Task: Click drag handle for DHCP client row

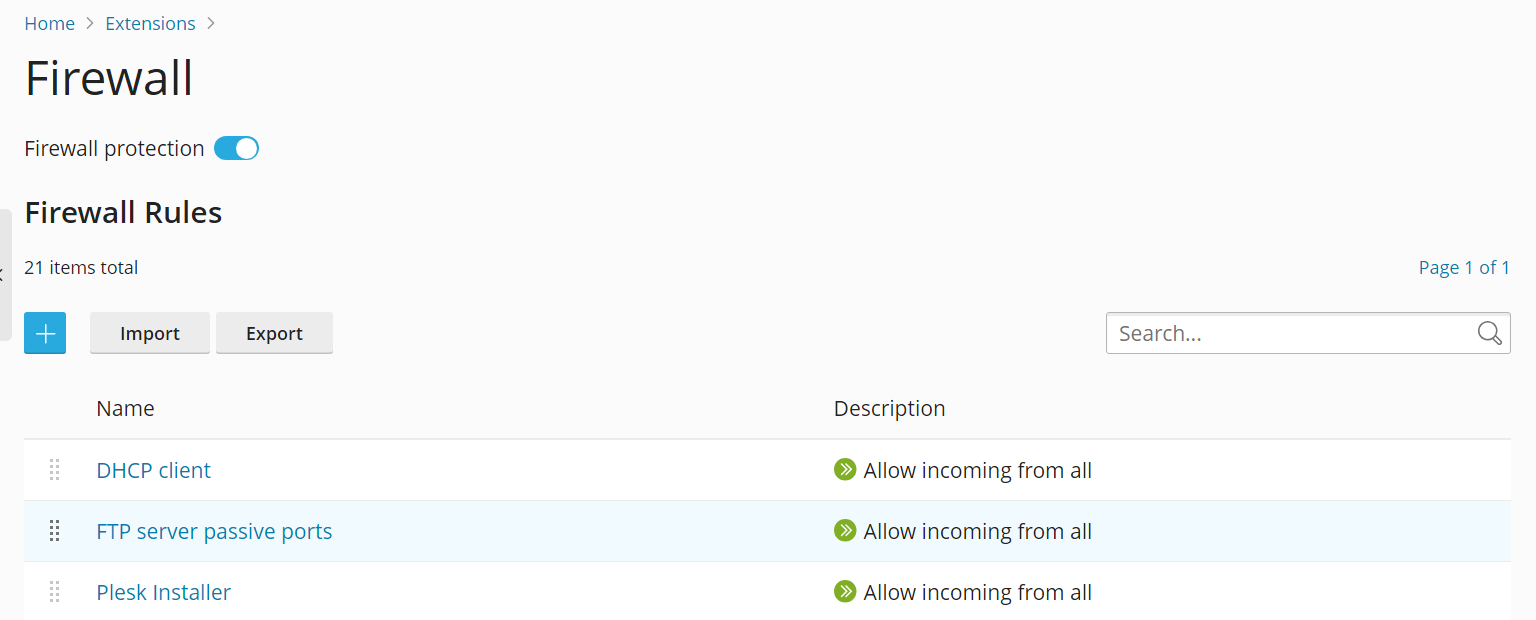Action: tap(55, 470)
